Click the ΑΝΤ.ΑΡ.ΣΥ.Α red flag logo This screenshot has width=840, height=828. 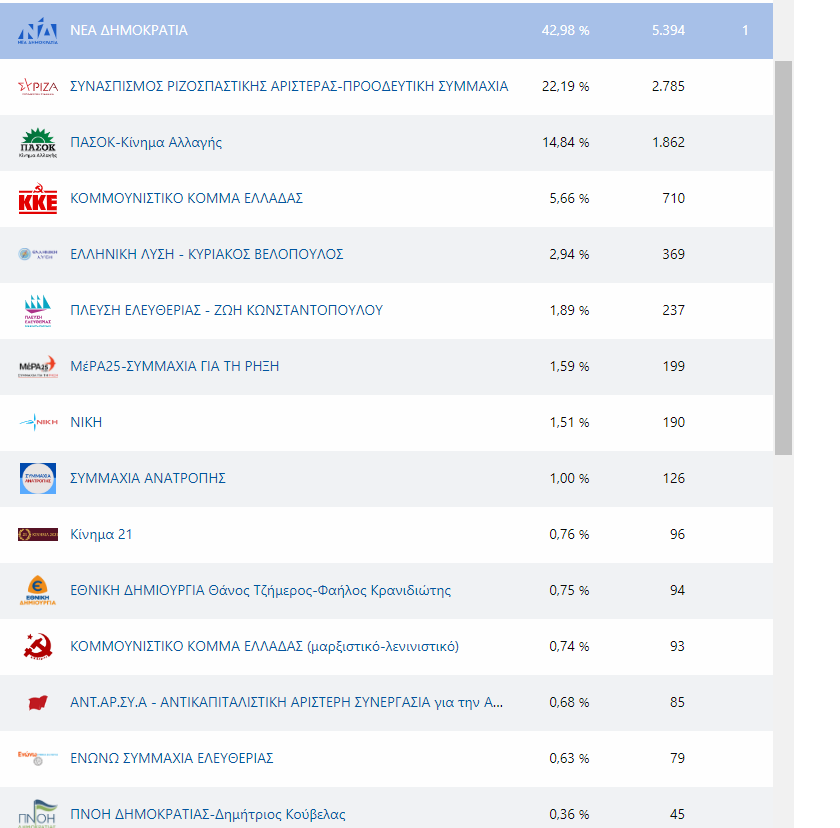pos(38,703)
